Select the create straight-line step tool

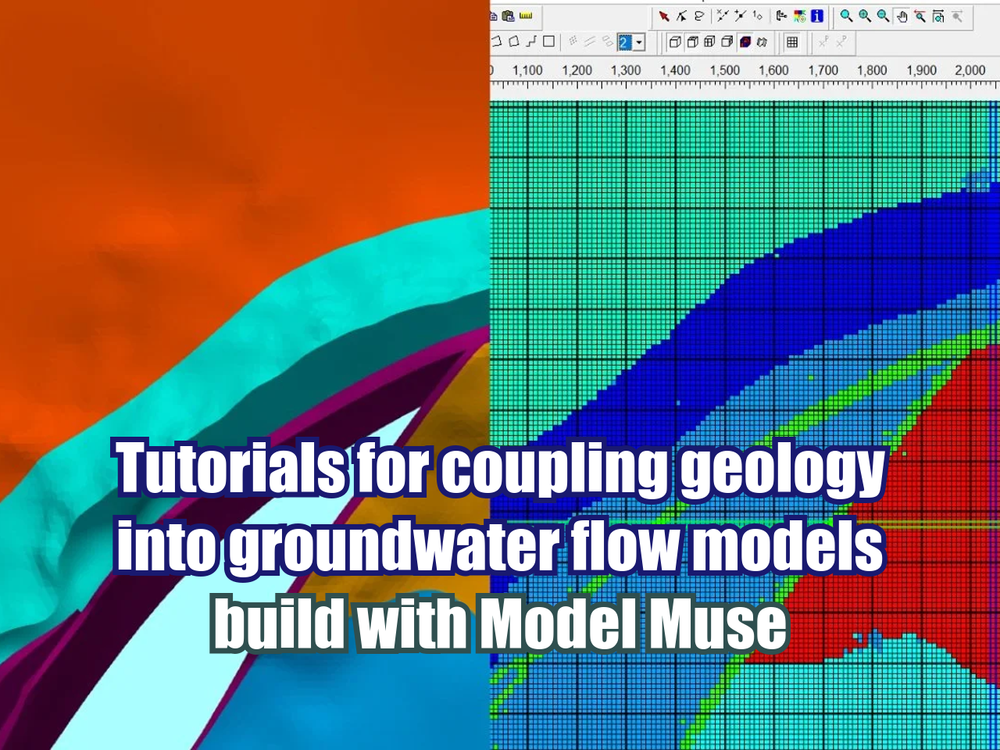[531, 43]
